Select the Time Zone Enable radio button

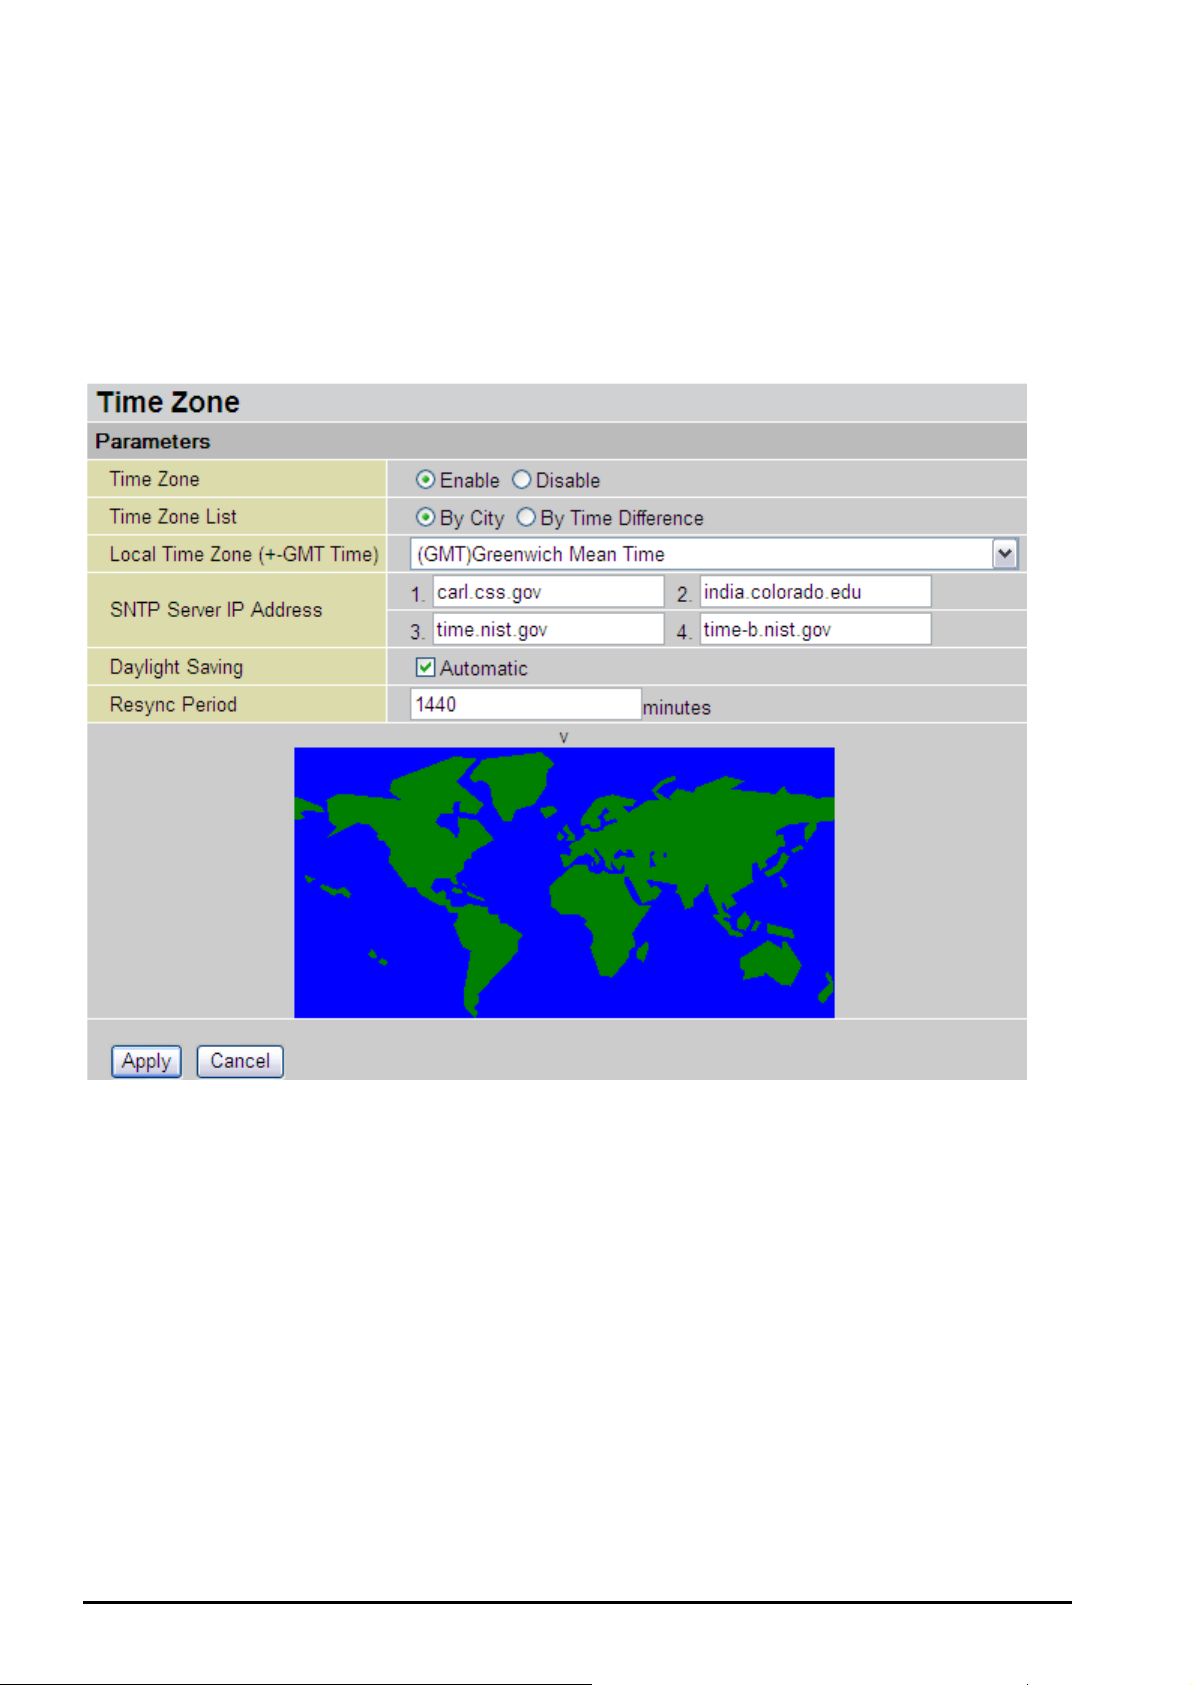pos(426,480)
